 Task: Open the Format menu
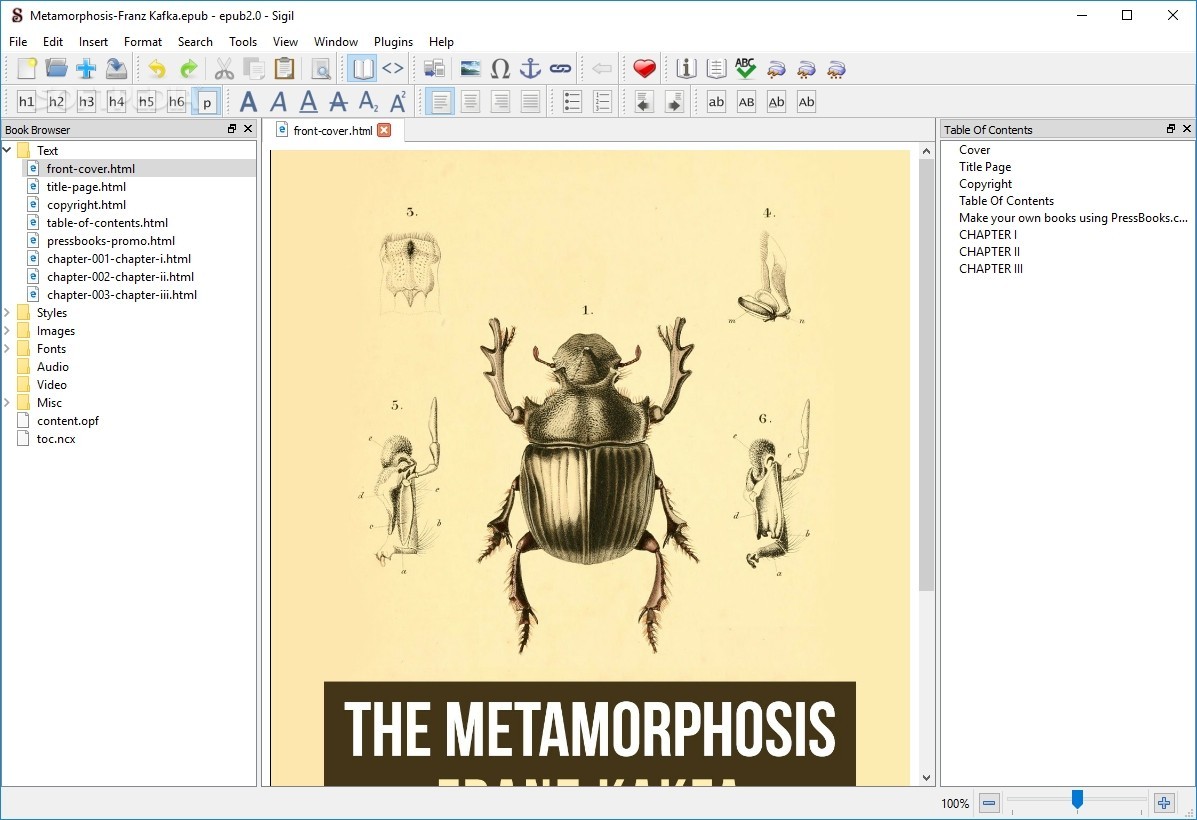[143, 41]
